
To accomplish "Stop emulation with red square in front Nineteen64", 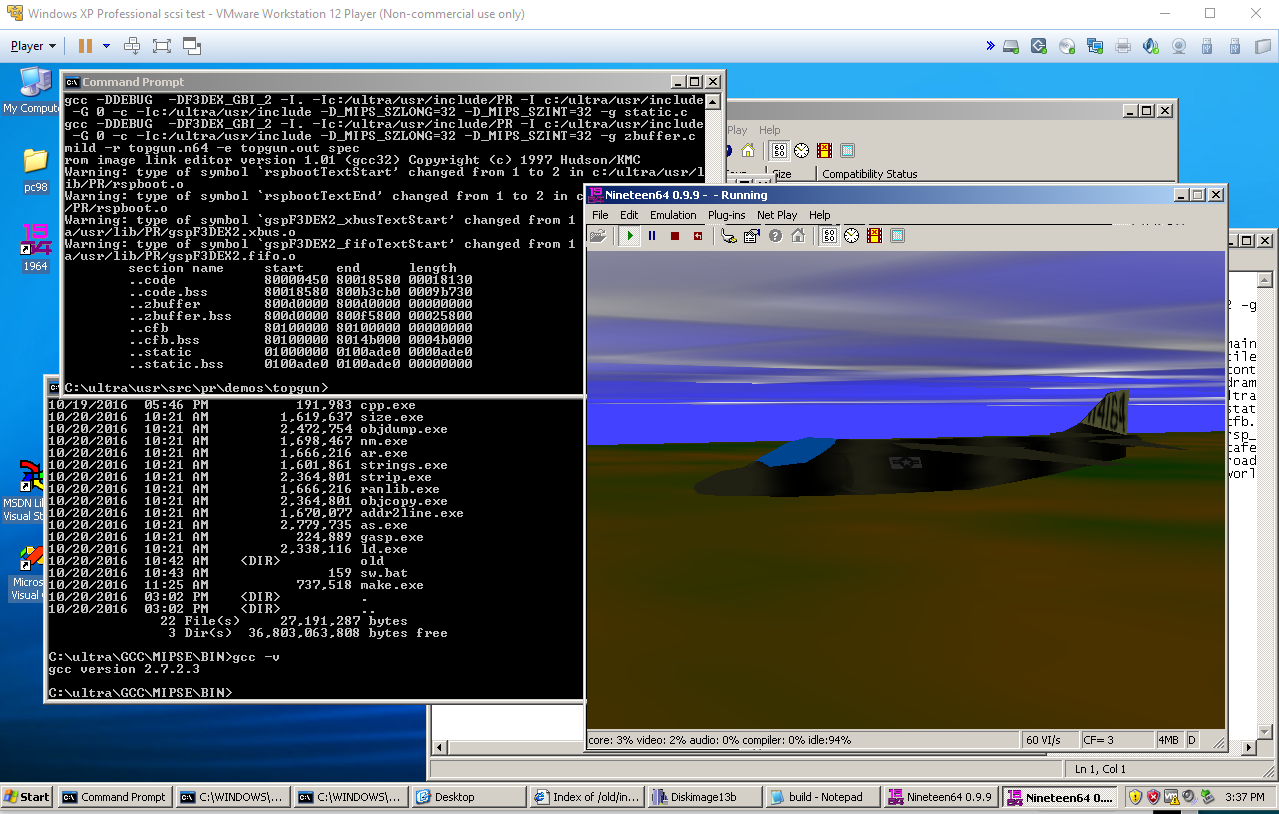I will (x=675, y=236).
